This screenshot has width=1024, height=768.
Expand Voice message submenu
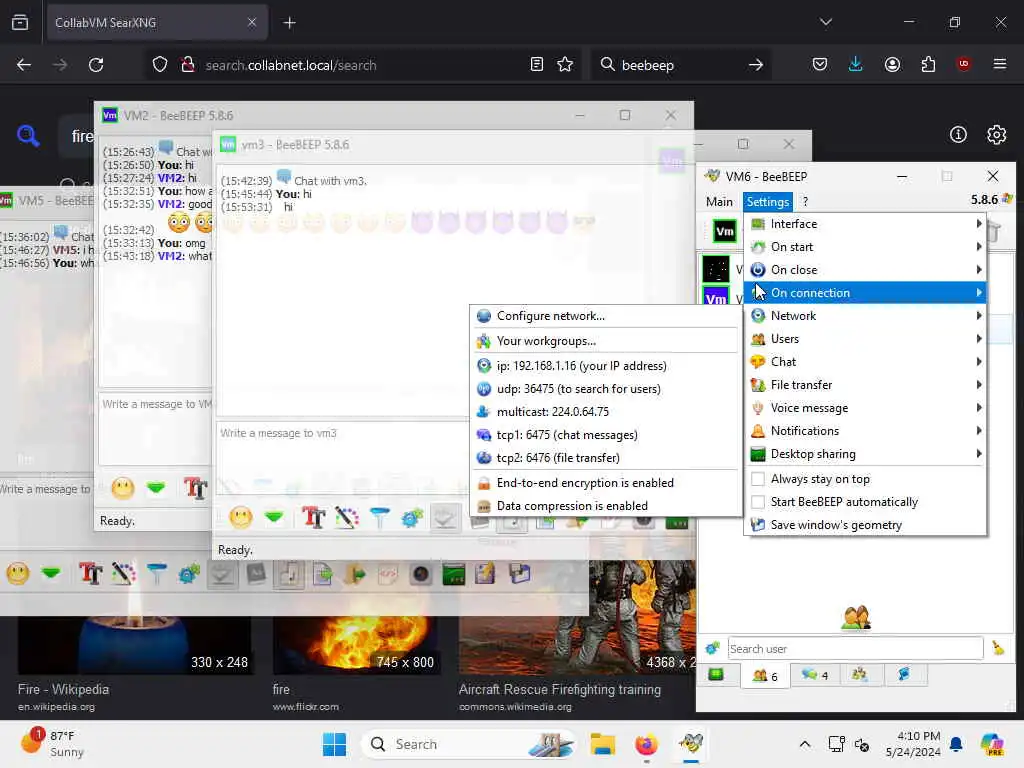coord(865,408)
